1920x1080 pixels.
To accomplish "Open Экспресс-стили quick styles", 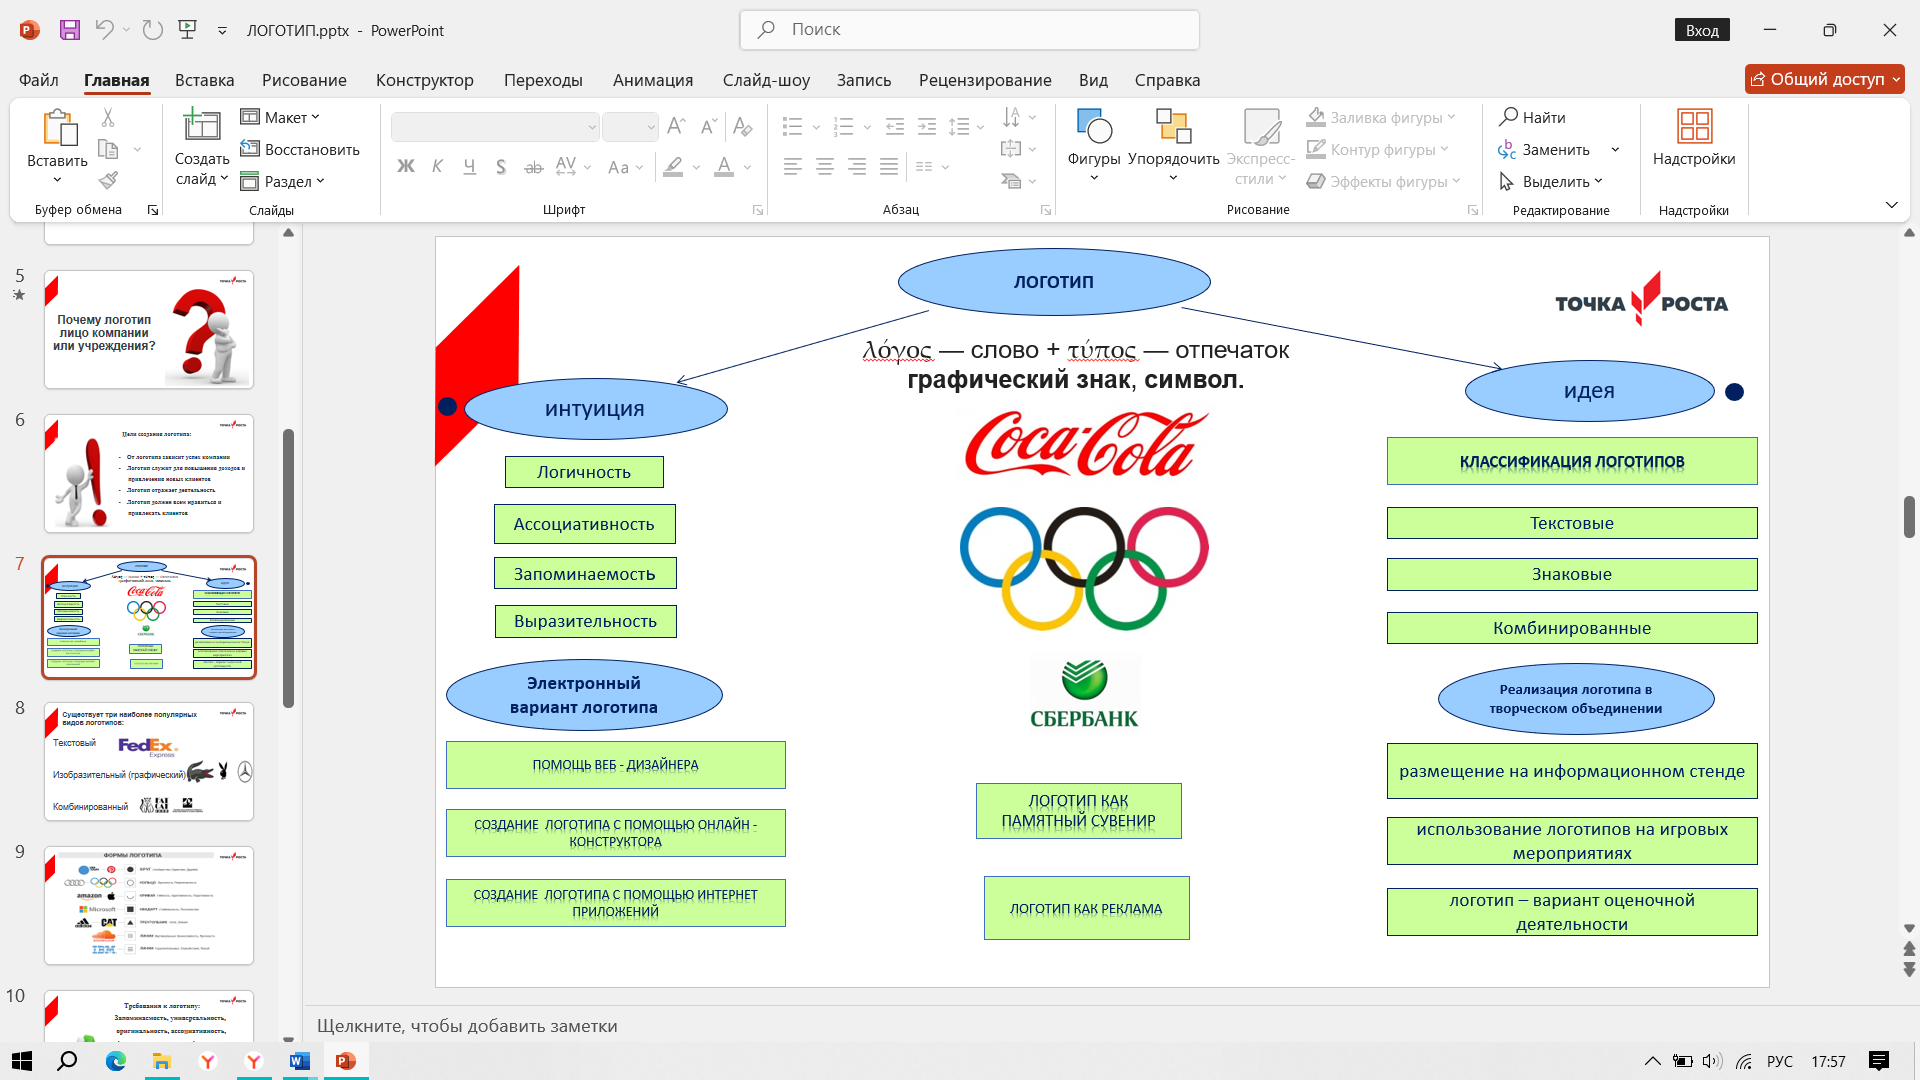I will pos(1260,145).
